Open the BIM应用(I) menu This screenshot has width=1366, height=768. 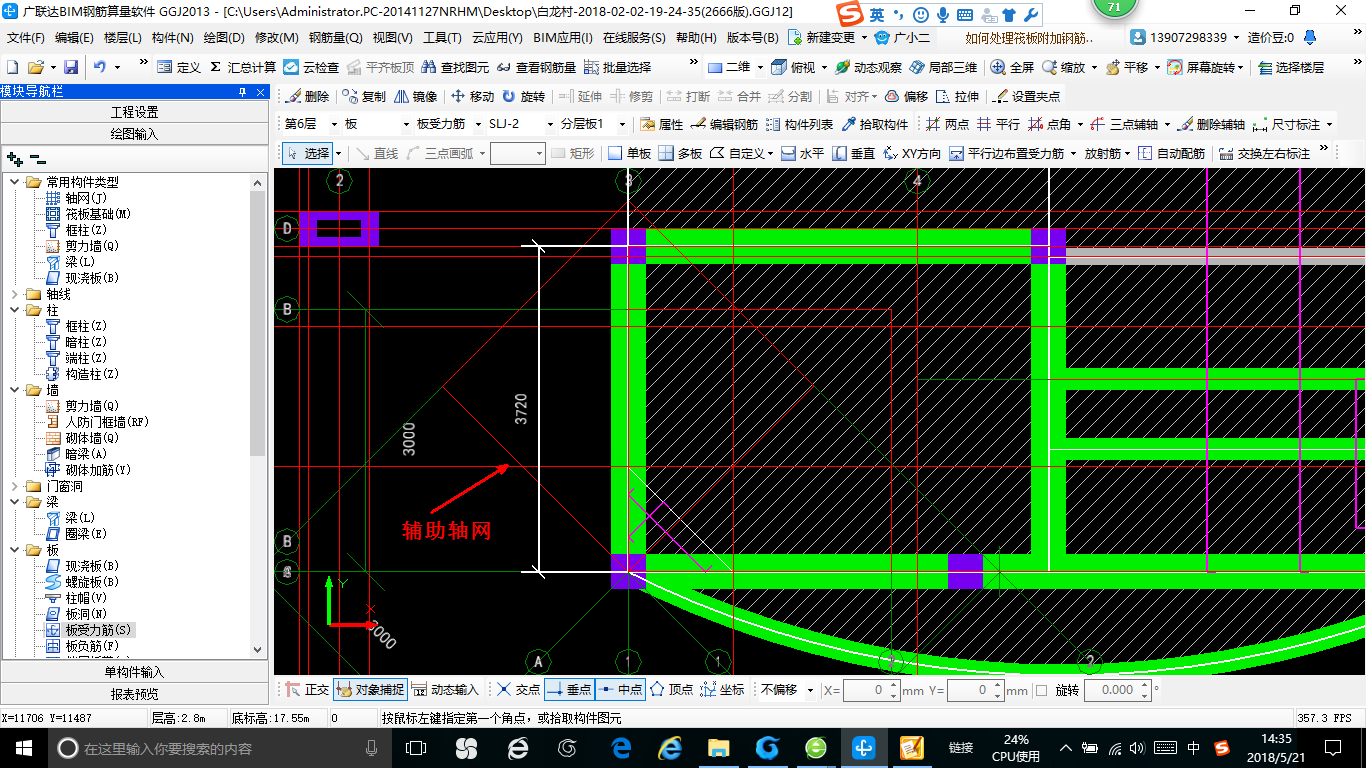tap(563, 38)
